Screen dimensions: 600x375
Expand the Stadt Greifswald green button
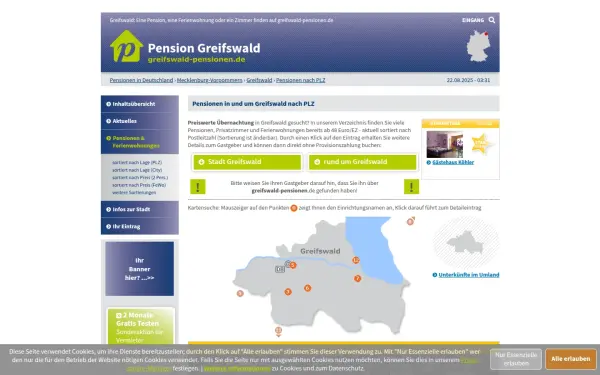click(x=247, y=162)
